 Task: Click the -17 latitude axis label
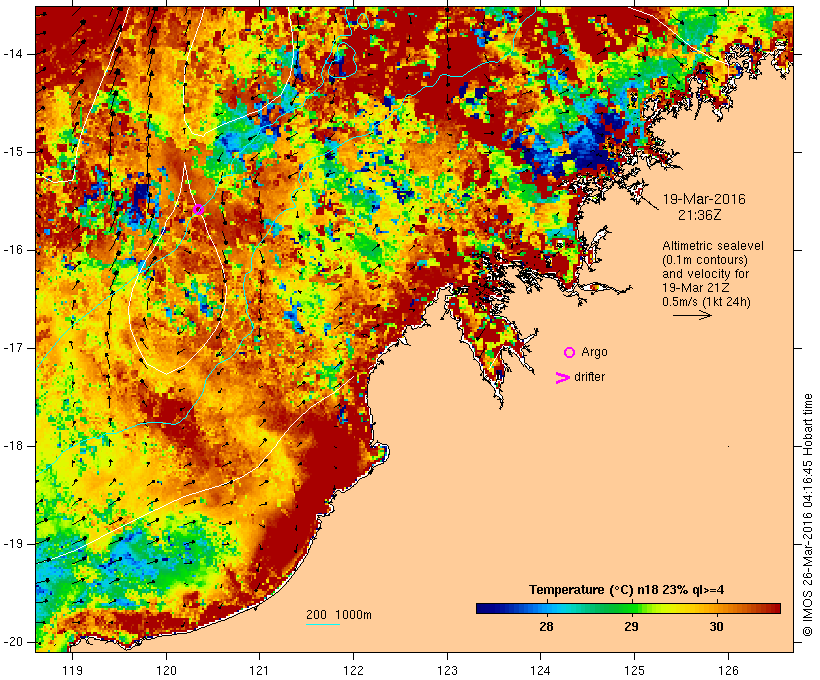pyautogui.click(x=12, y=348)
